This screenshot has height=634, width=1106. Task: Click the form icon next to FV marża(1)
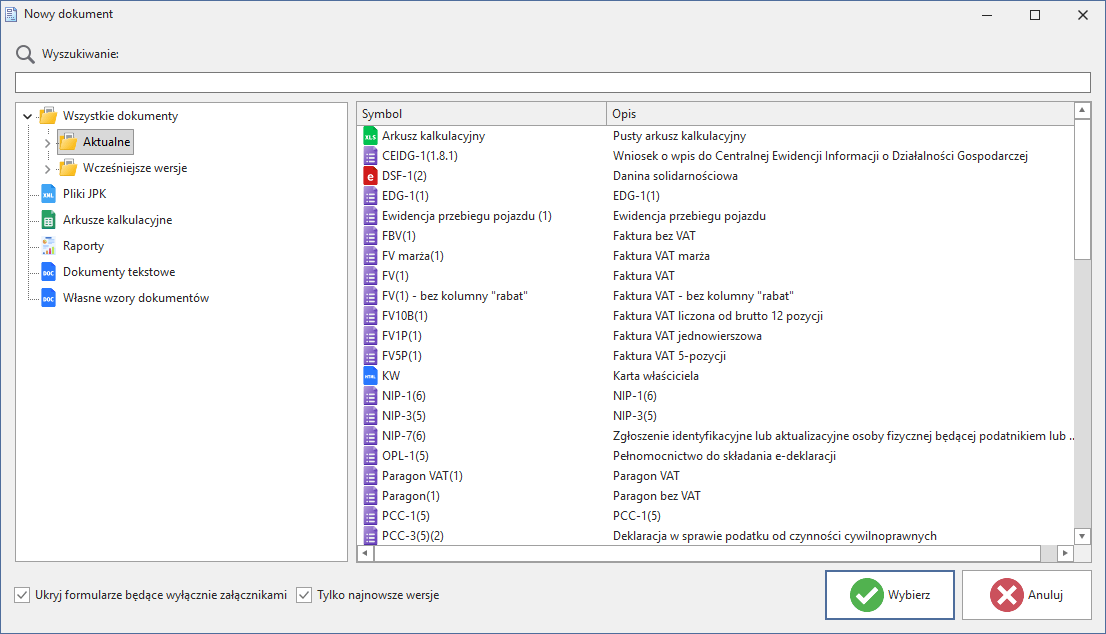pyautogui.click(x=370, y=256)
